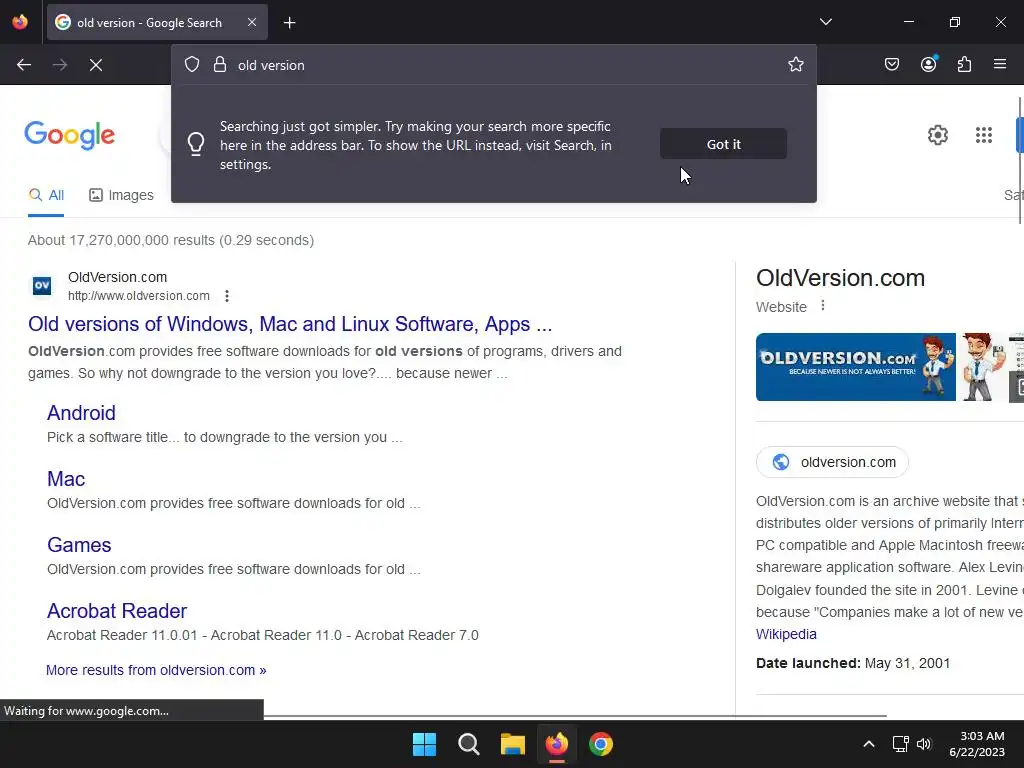Open Windows taskbar Search

point(468,744)
